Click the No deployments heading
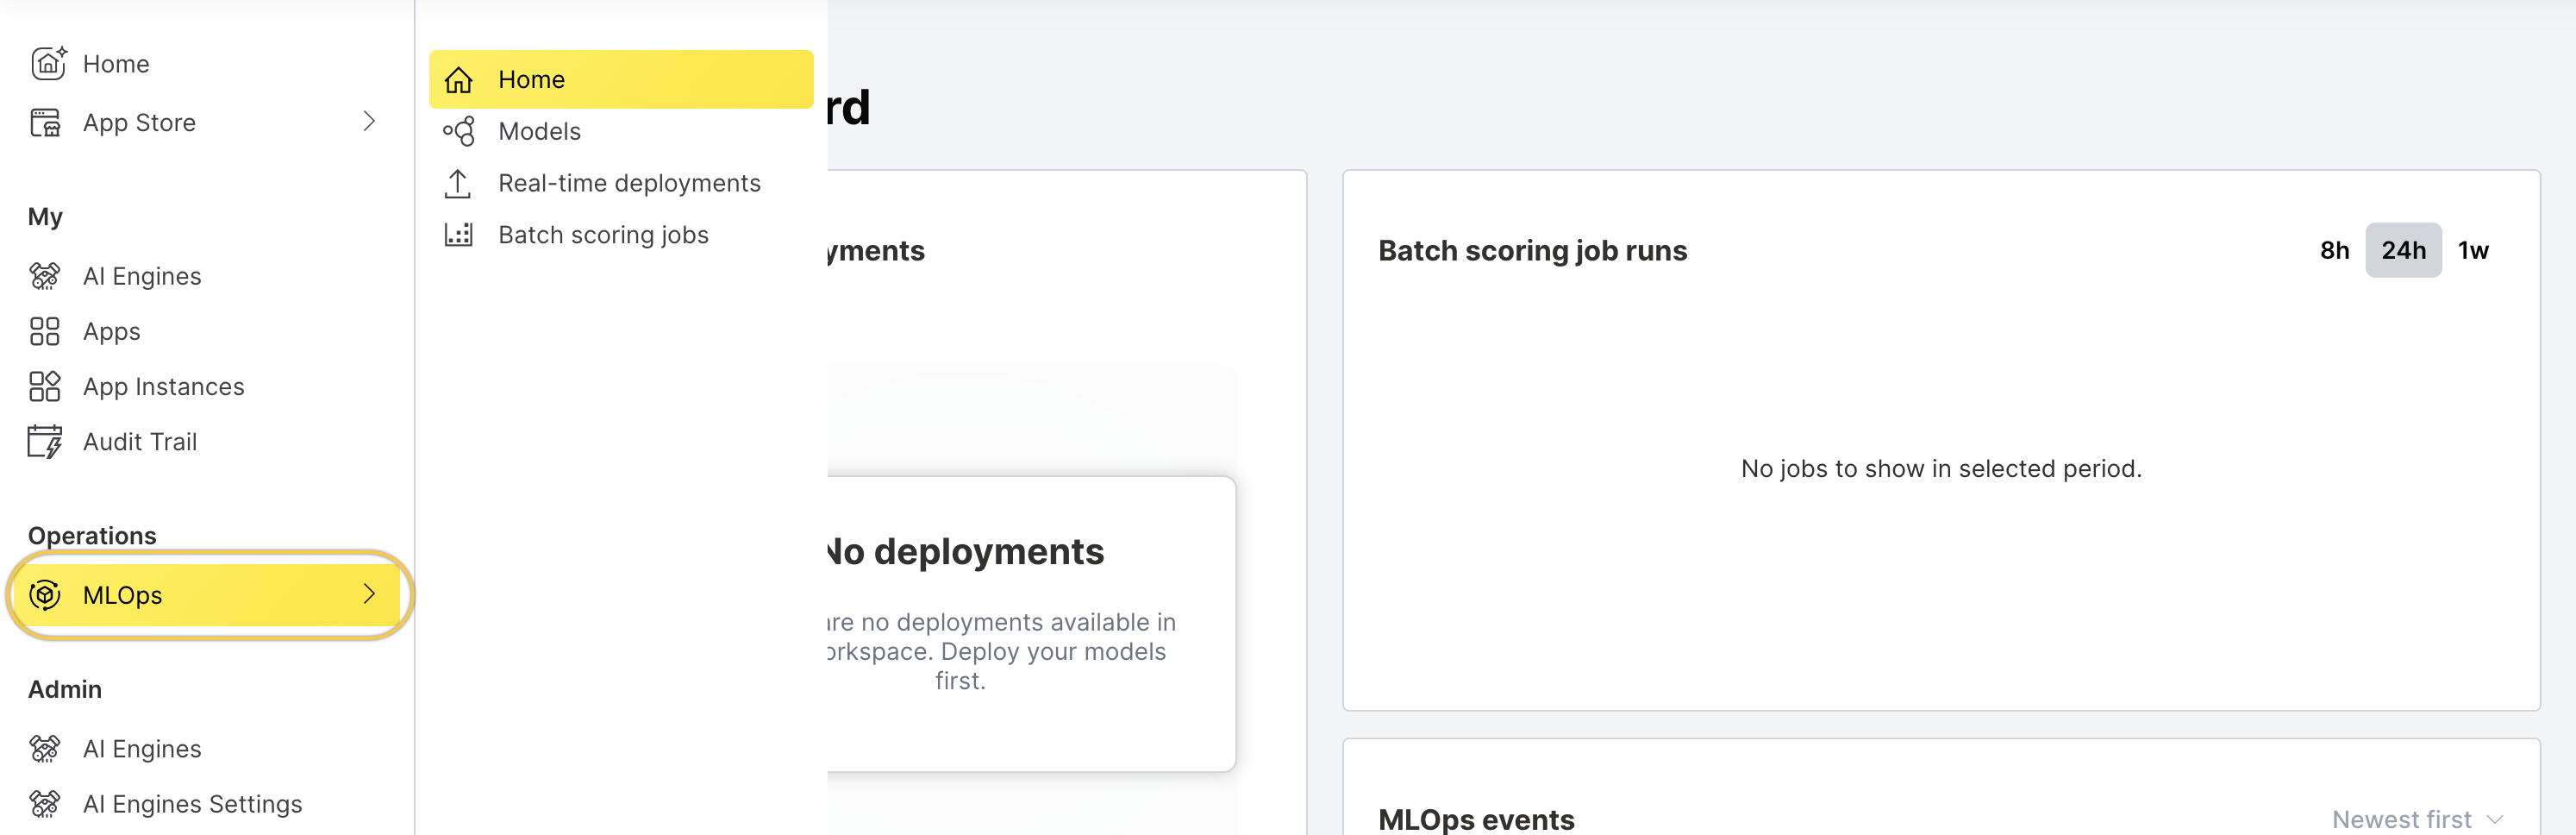Viewport: 2576px width, 835px height. 966,551
